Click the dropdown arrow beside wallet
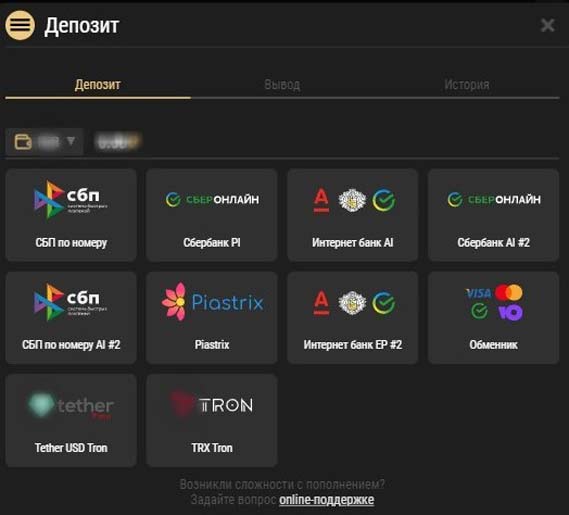Screen dimensions: 569x515 [71, 140]
